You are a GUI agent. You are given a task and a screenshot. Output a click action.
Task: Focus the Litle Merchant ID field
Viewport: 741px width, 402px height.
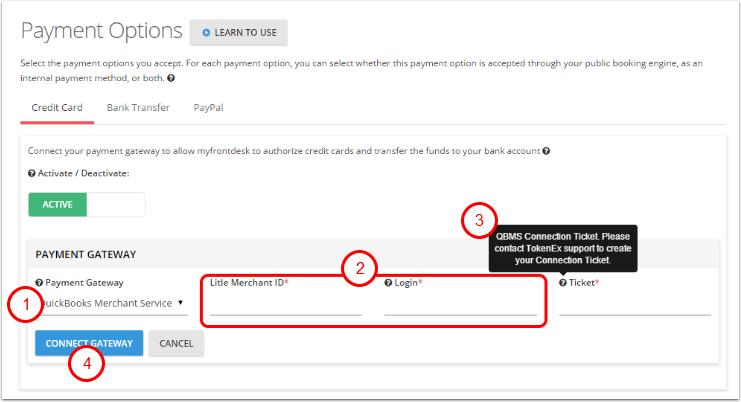pyautogui.click(x=286, y=305)
